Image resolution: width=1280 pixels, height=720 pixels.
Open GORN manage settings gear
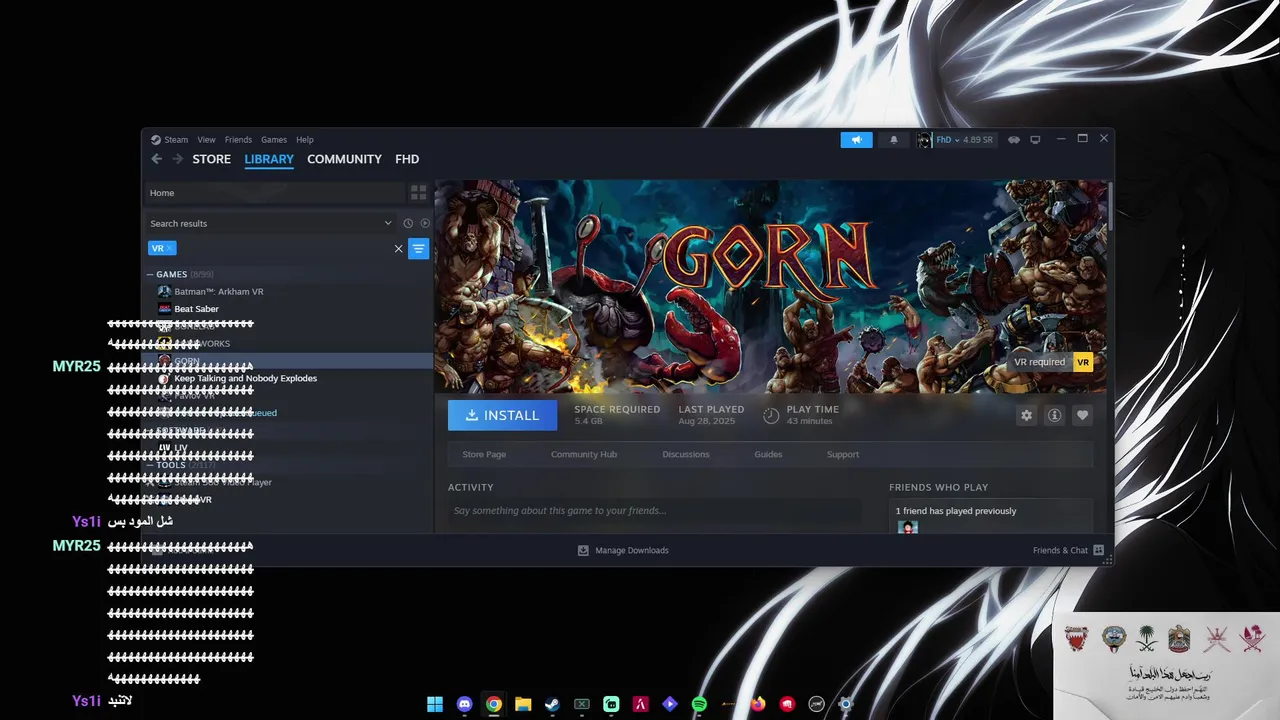point(1026,415)
